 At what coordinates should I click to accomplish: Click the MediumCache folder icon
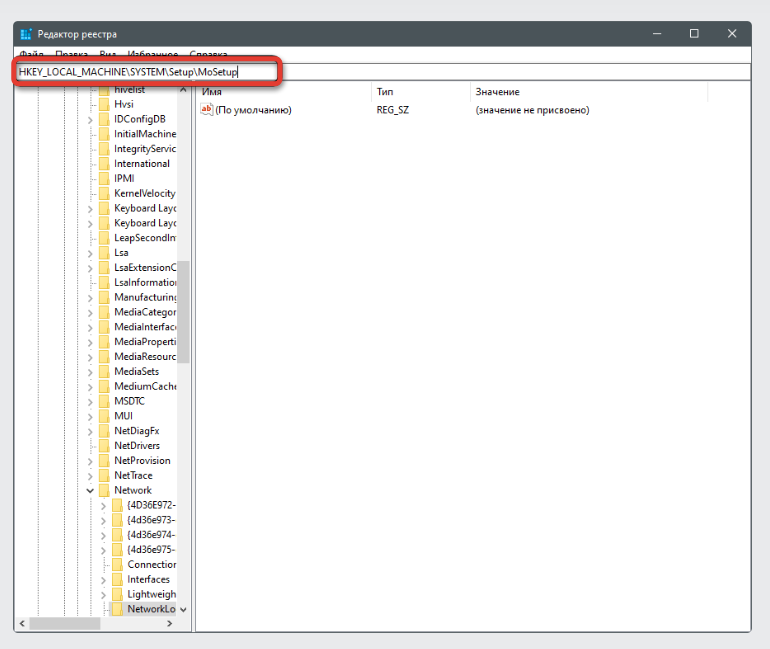[104, 386]
